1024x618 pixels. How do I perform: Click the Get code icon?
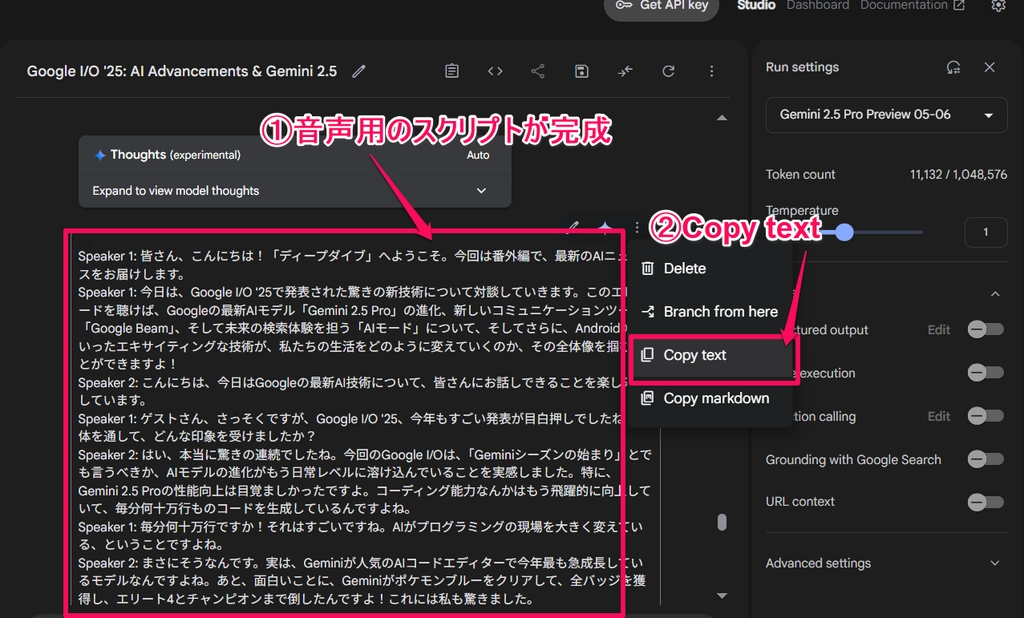(495, 71)
